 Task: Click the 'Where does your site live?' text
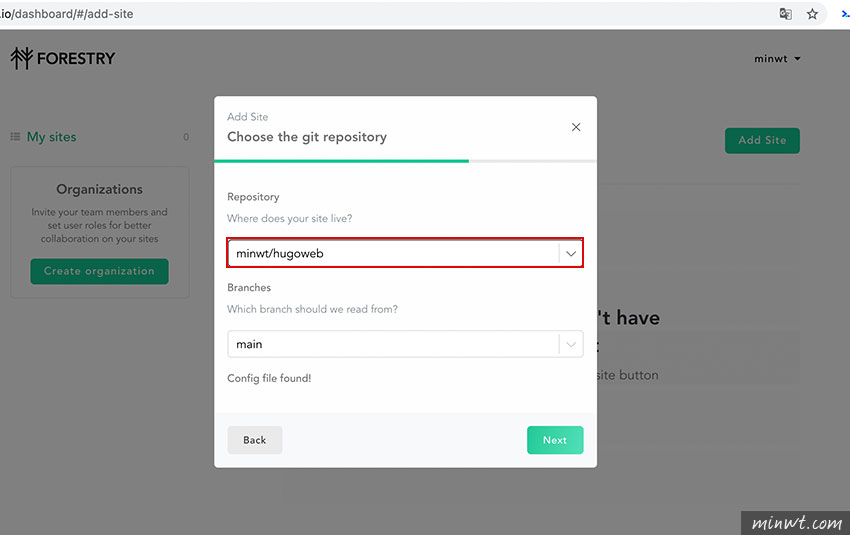pos(289,218)
